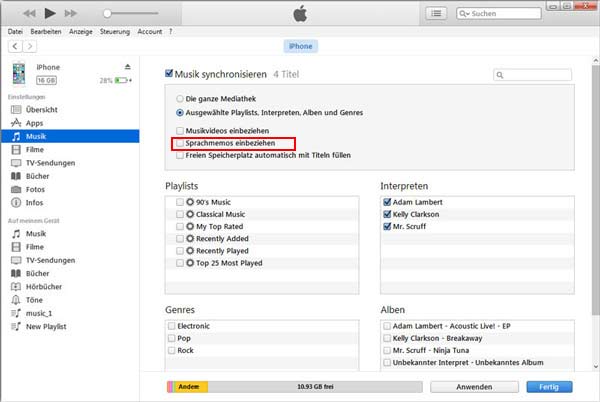Click the Andere storage bar segment
This screenshot has height=402, width=600.
[191, 387]
